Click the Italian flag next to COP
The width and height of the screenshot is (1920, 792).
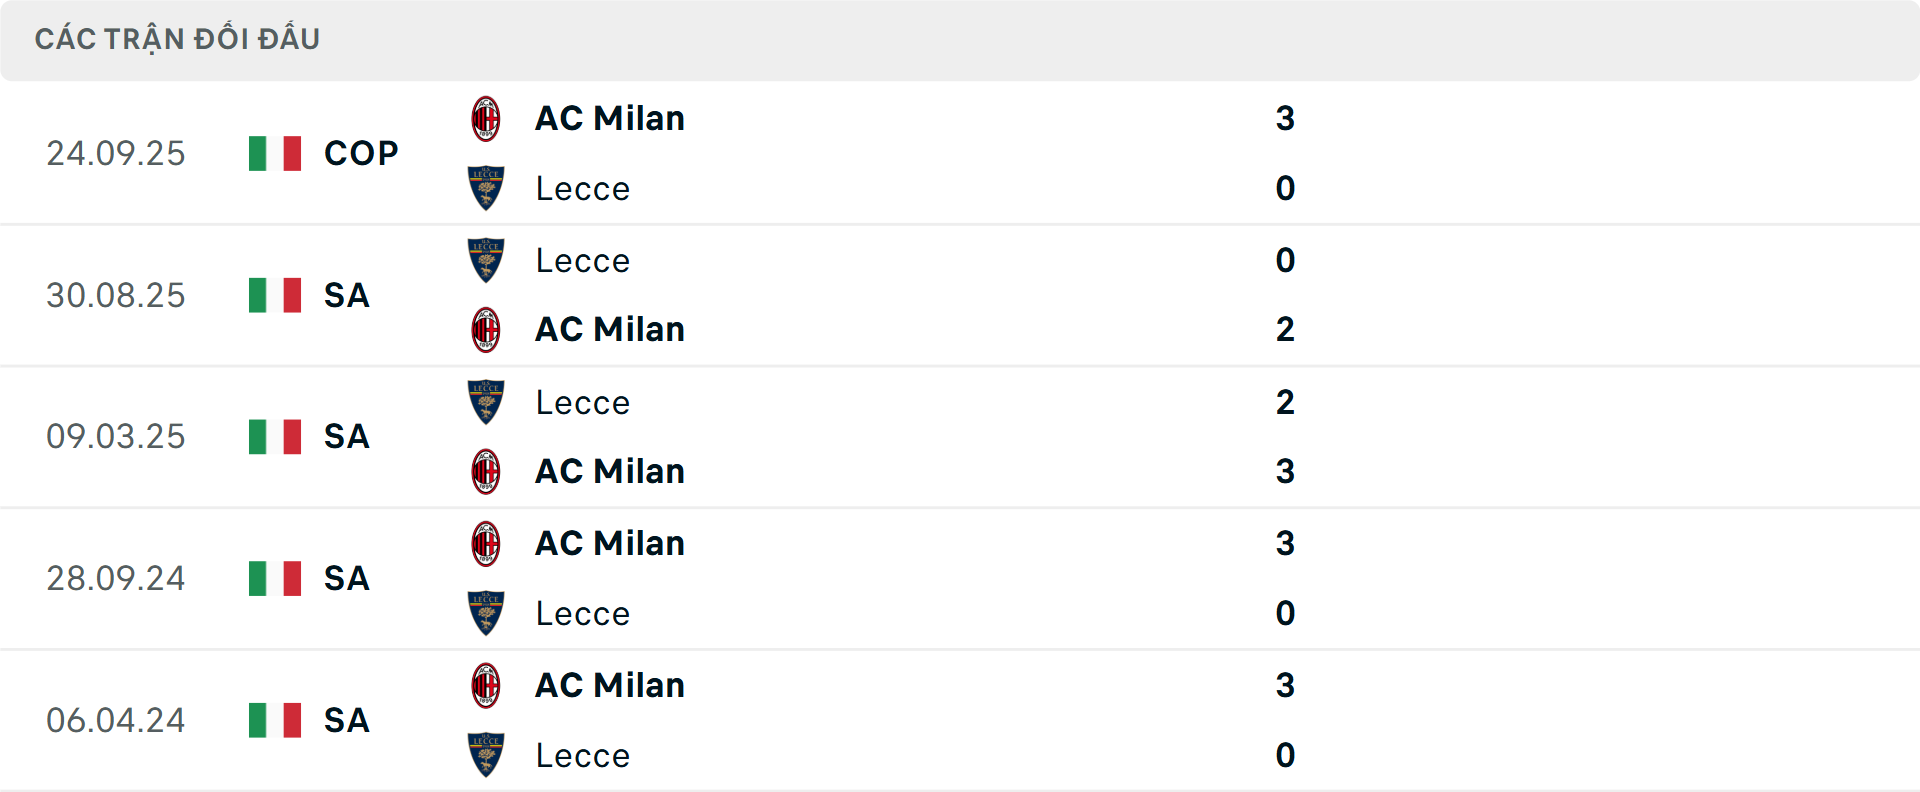[275, 153]
